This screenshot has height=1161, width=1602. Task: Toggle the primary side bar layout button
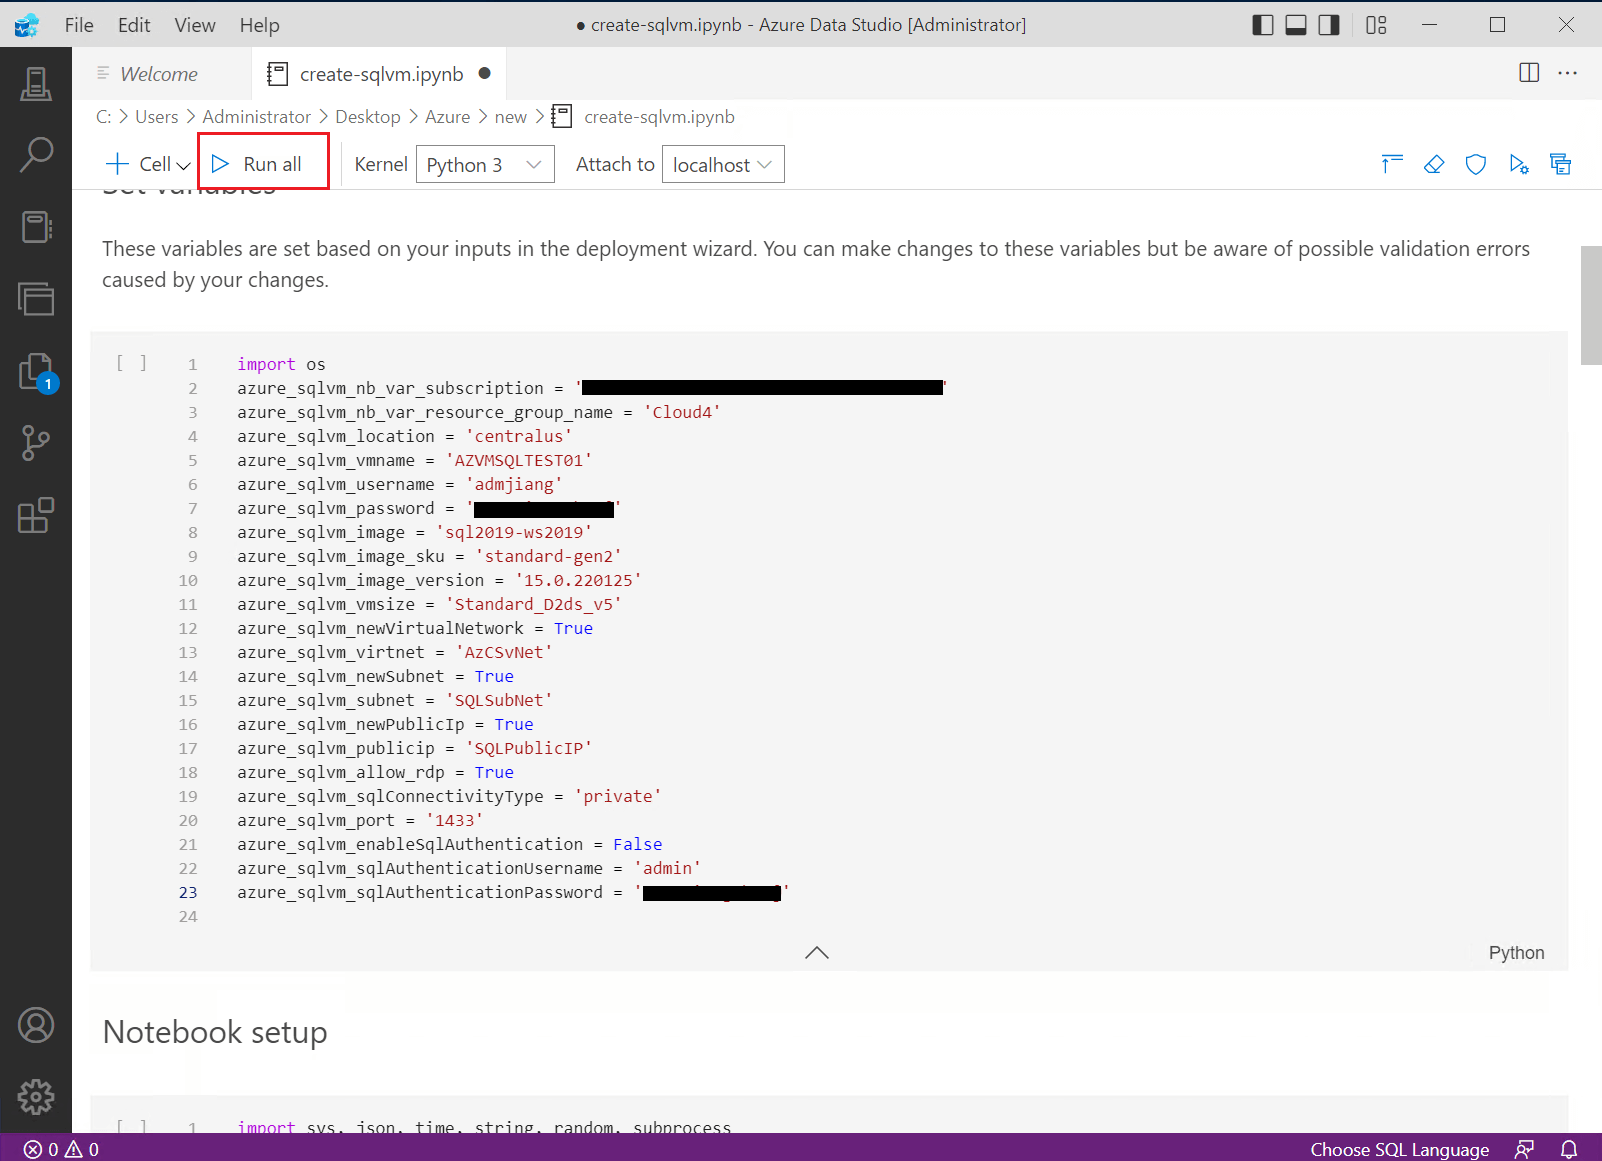click(1263, 25)
